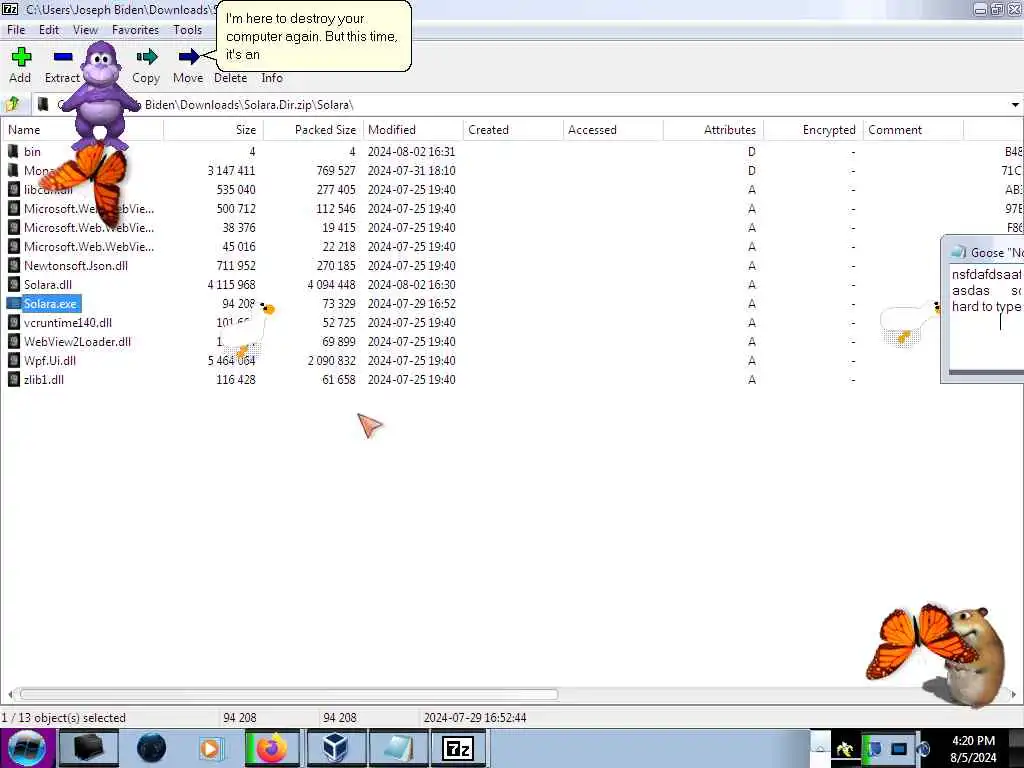Screen dimensions: 1024x768
Task: Select the Wpf.Ui.dll file icon
Action: point(13,360)
